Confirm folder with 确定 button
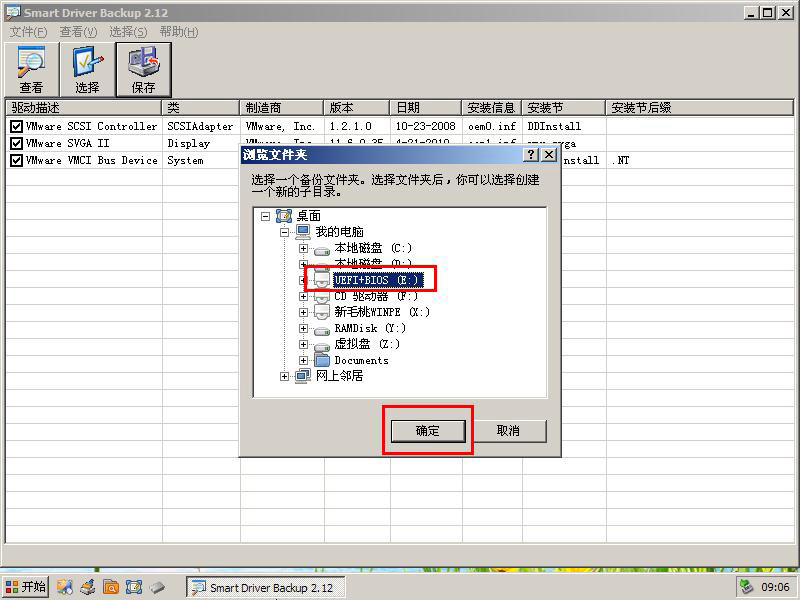This screenshot has width=800, height=600. [x=428, y=431]
